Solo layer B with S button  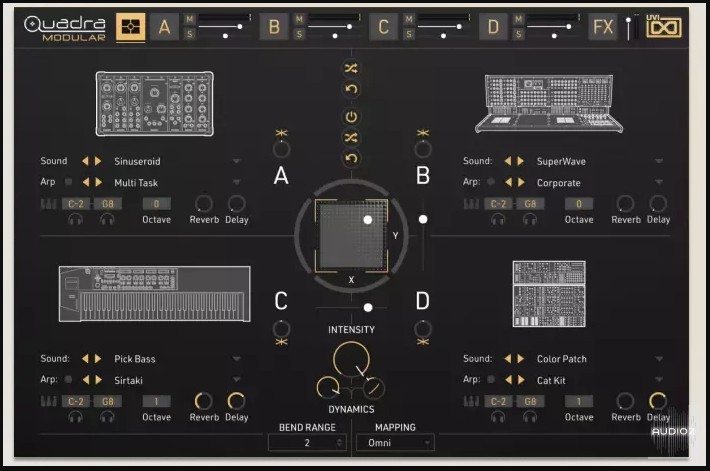coord(299,34)
